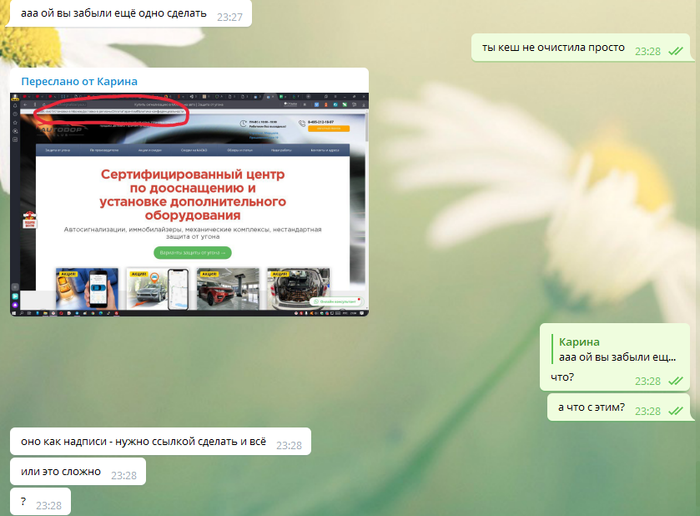
Task: Click "Сертифицированный центр" heading in the screenshot
Action: click(x=192, y=174)
